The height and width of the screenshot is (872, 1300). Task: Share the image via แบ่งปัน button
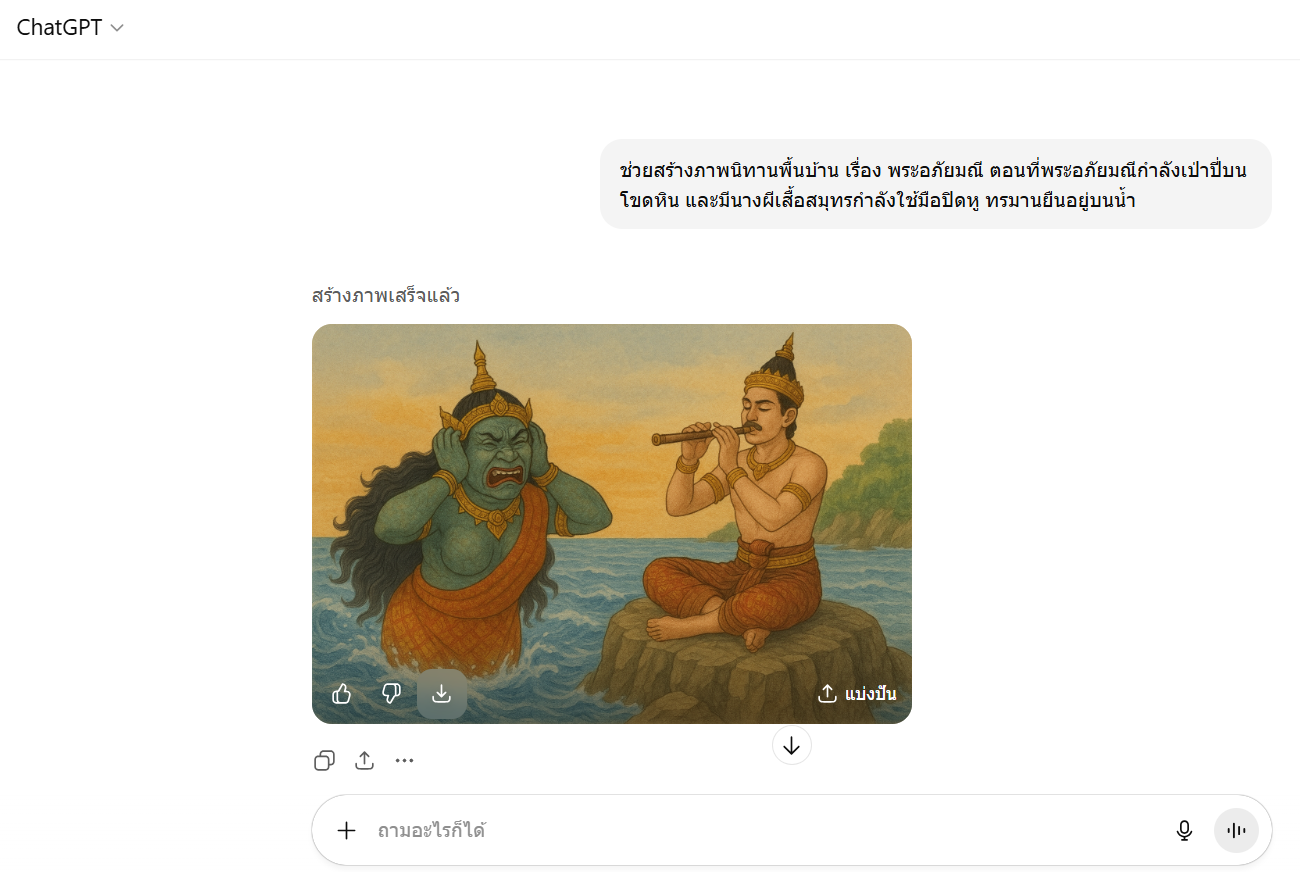(x=857, y=694)
